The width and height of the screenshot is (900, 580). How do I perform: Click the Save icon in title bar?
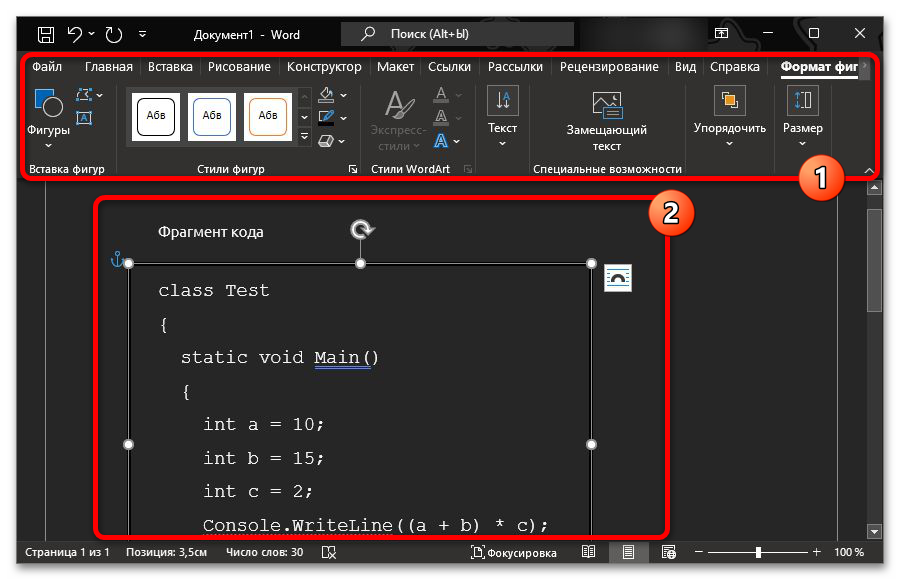(46, 34)
